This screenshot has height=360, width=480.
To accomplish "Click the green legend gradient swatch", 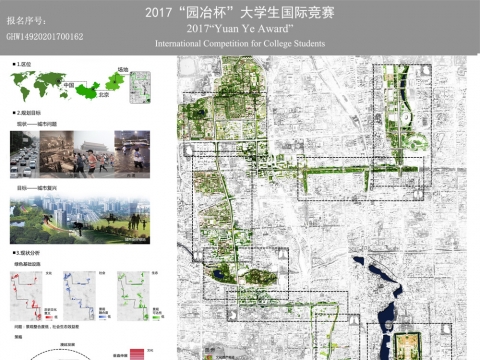I will click(156, 317).
